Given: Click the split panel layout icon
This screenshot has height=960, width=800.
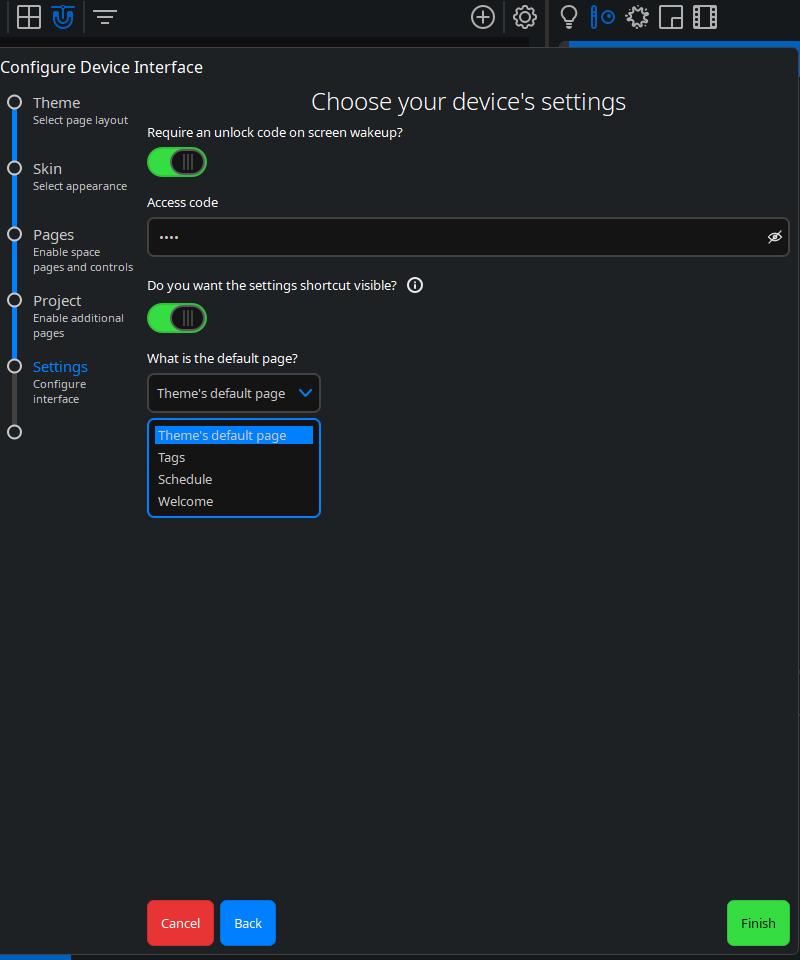Looking at the screenshot, I should coord(671,17).
